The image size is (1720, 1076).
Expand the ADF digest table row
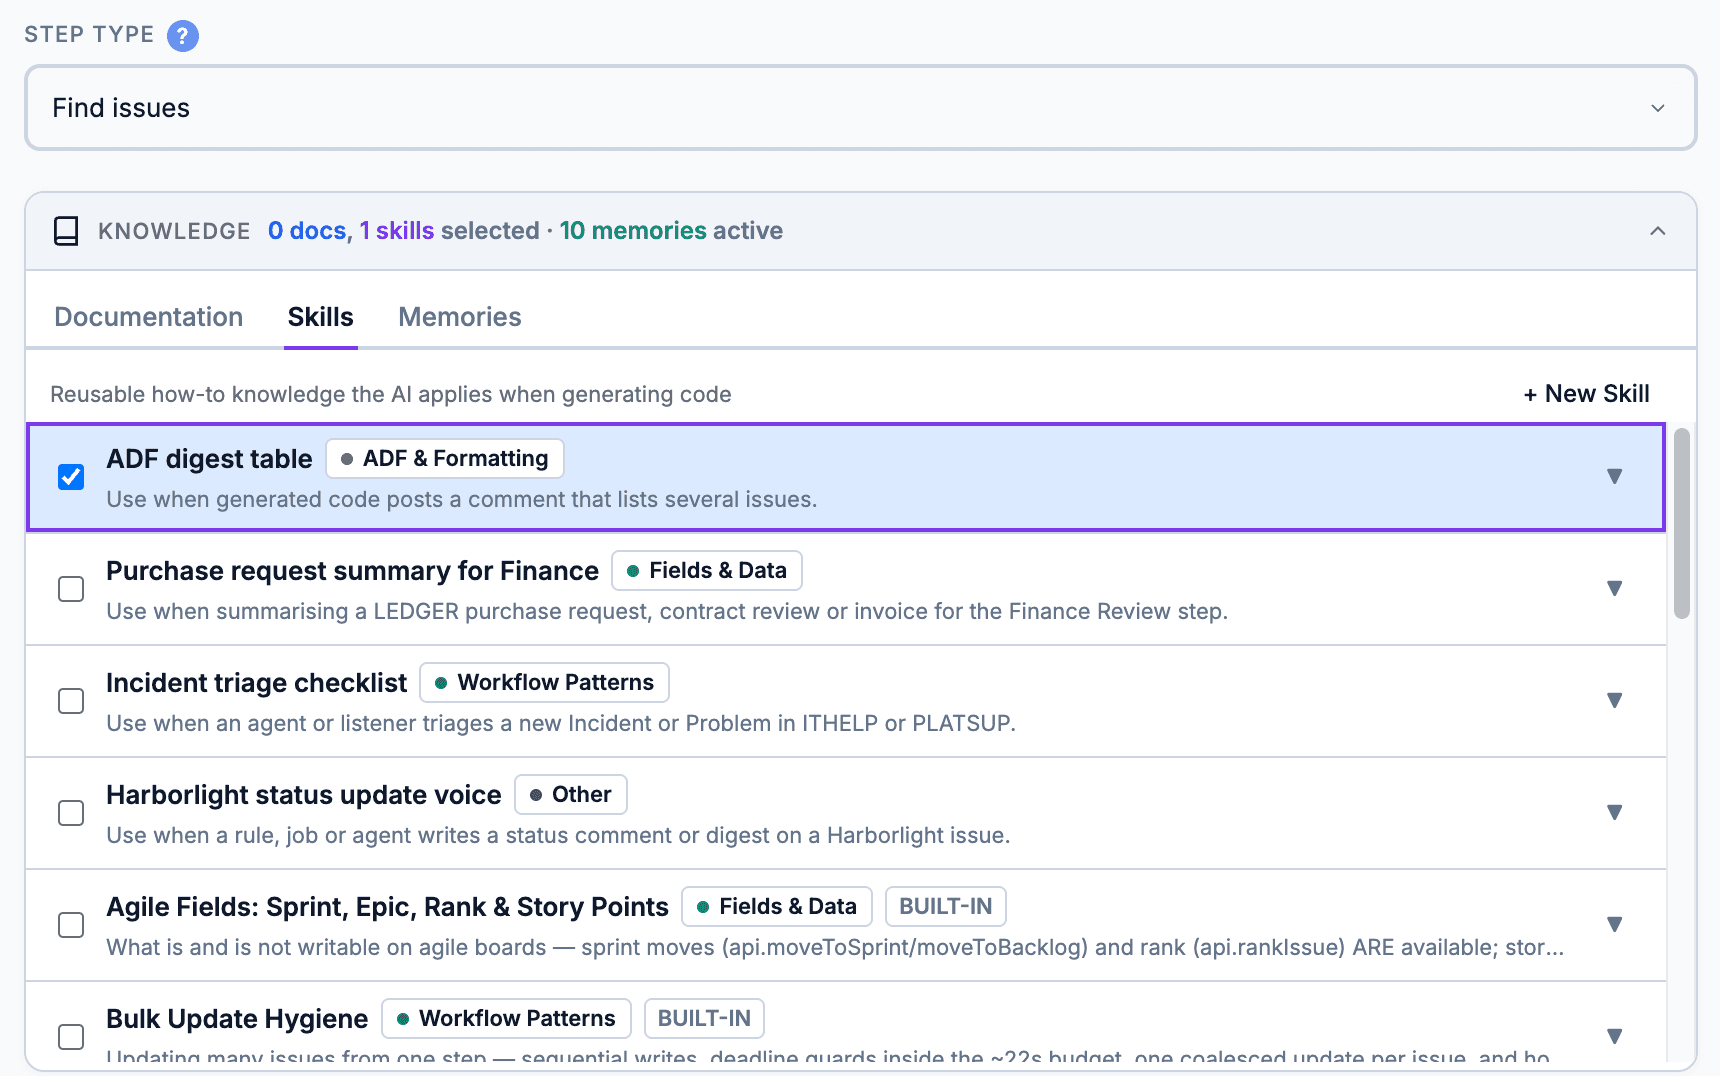1614,476
